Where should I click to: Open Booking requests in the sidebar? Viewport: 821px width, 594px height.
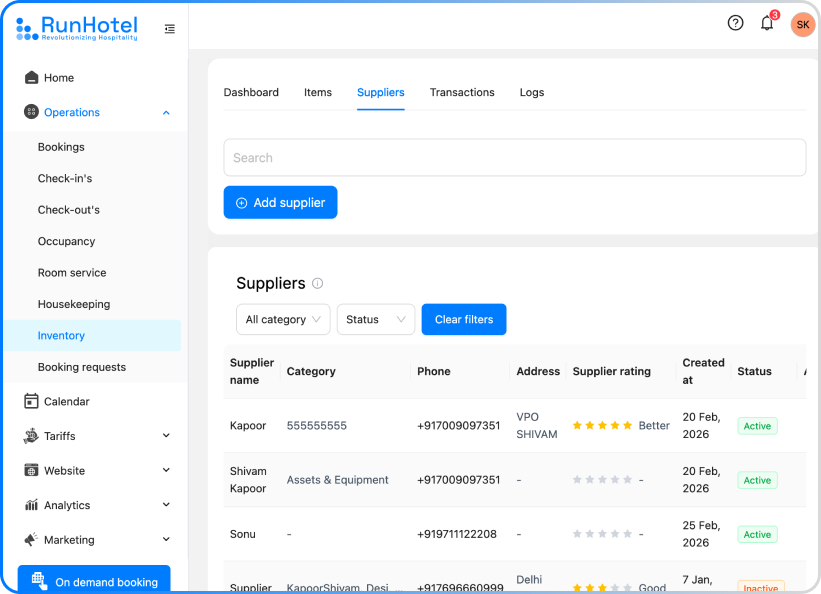tap(82, 367)
